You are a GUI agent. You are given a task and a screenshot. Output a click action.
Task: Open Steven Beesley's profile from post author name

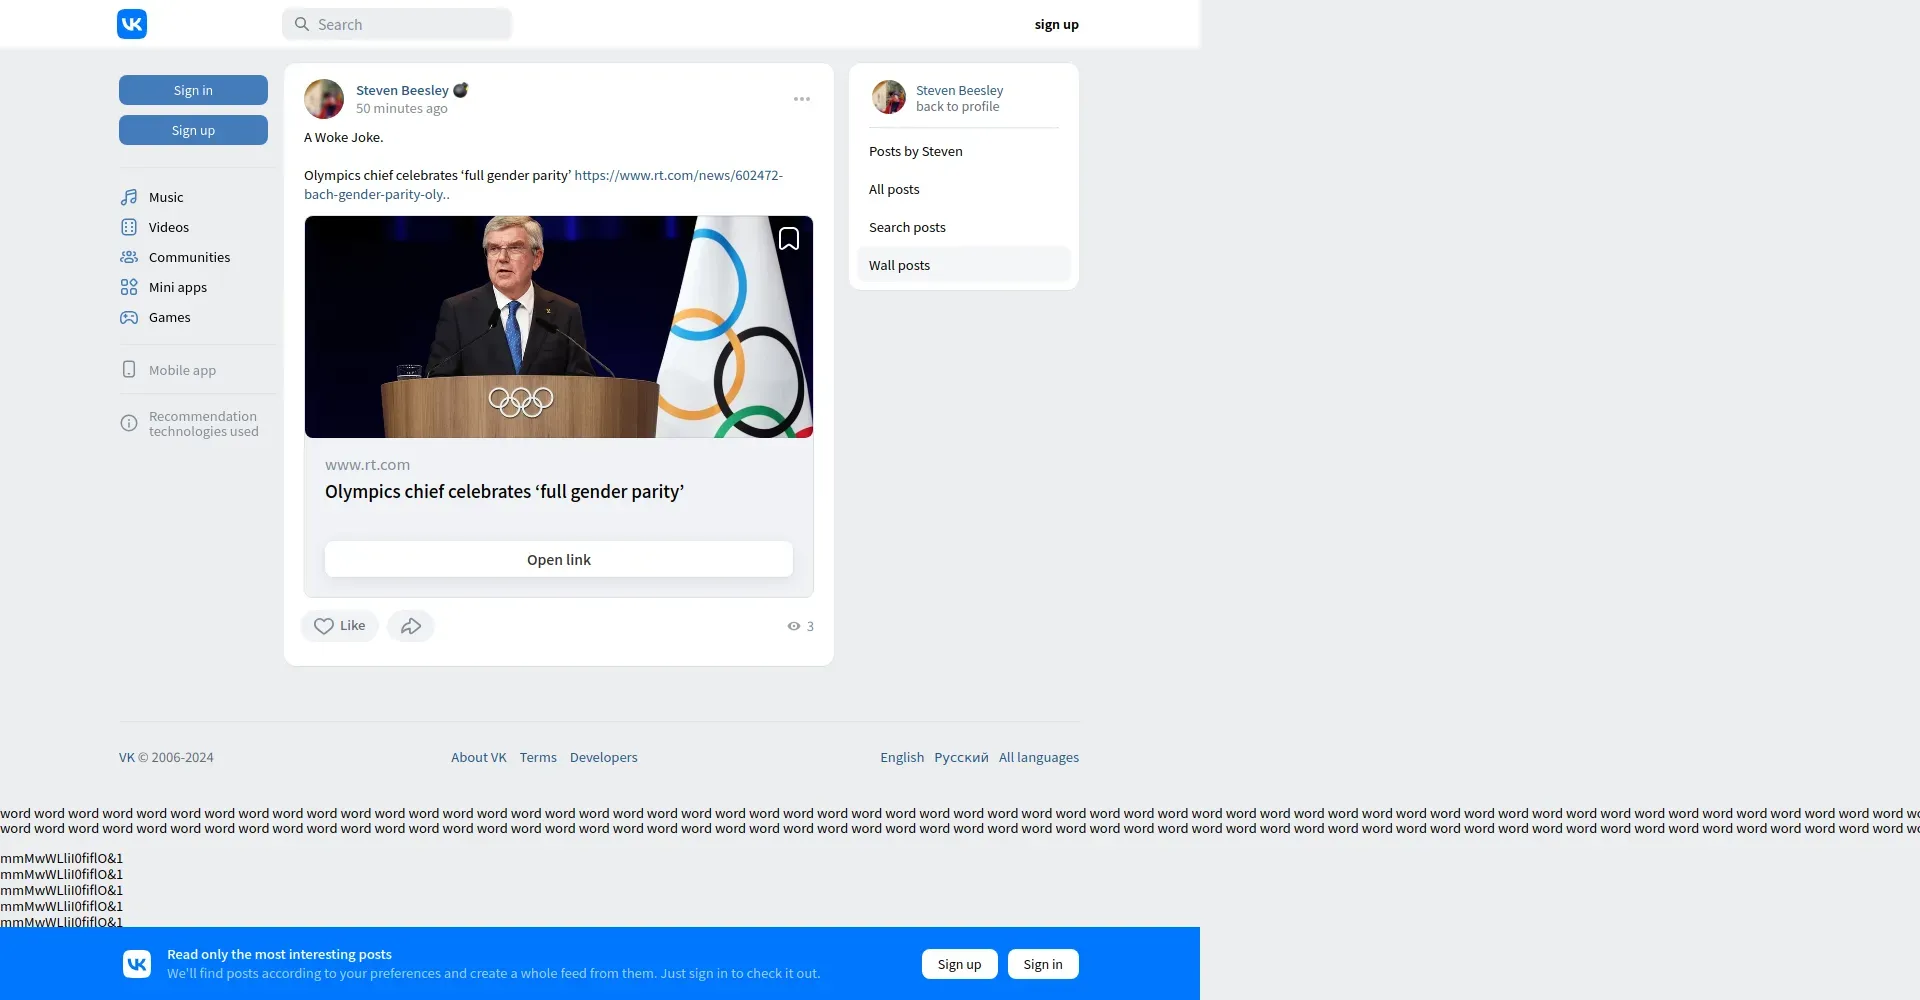(x=402, y=90)
